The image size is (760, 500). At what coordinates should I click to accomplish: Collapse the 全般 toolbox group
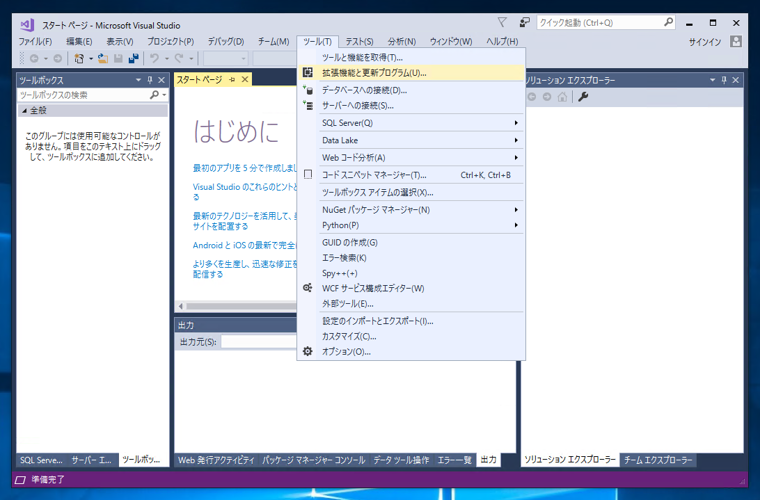[x=24, y=110]
